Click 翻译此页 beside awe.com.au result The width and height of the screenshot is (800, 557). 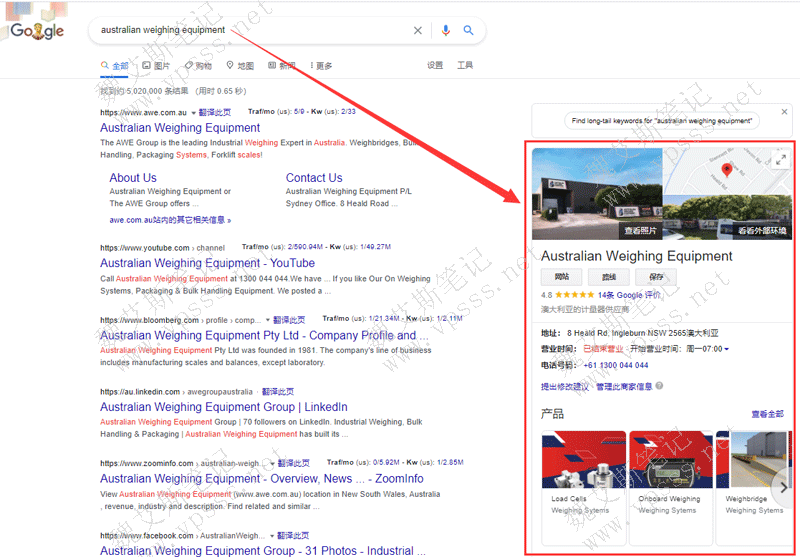(x=215, y=112)
